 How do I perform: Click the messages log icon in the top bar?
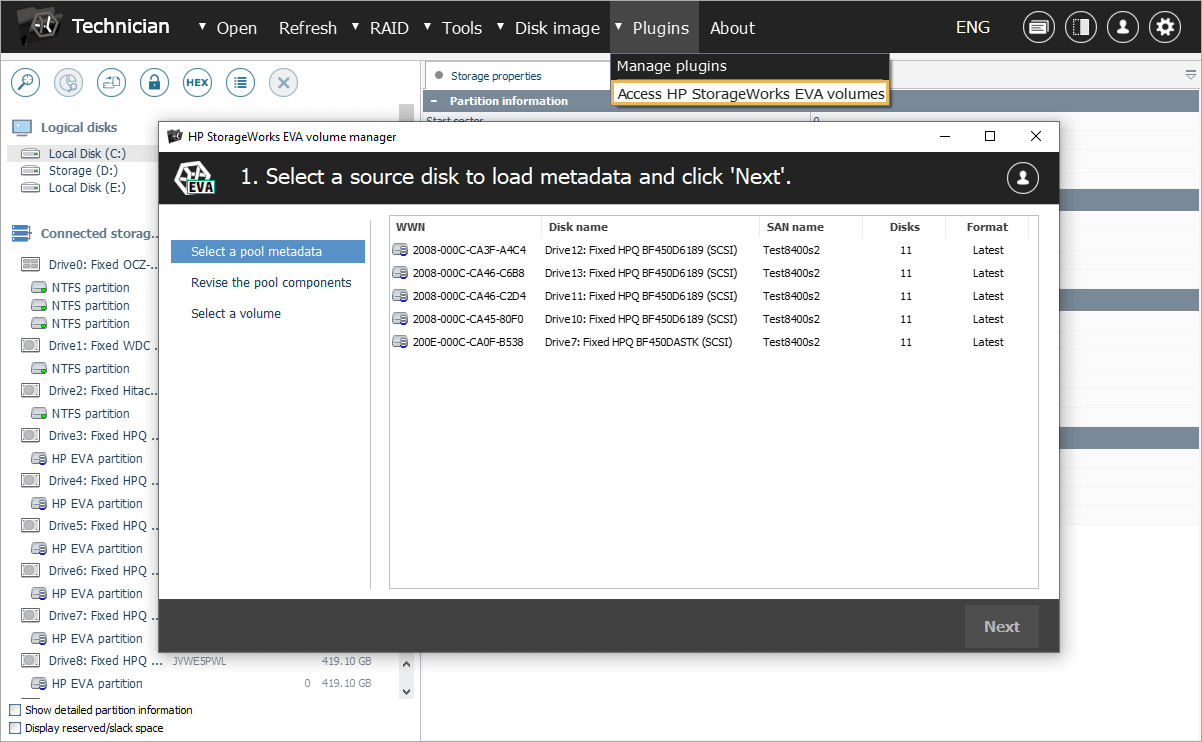pyautogui.click(x=1039, y=28)
